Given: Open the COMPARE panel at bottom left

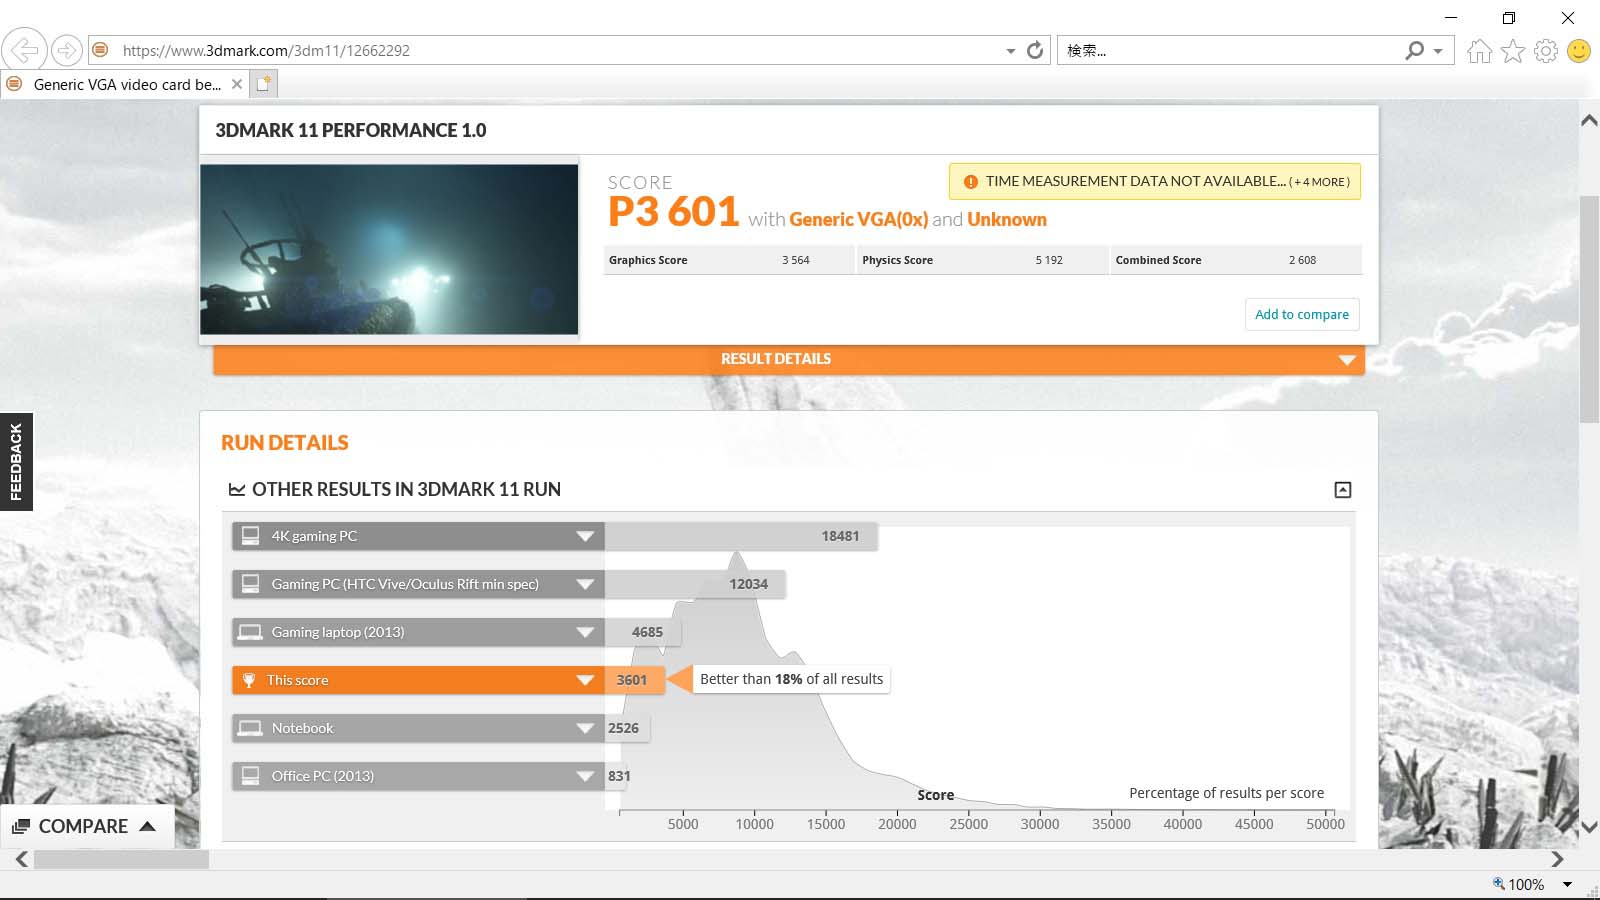Looking at the screenshot, I should (86, 827).
